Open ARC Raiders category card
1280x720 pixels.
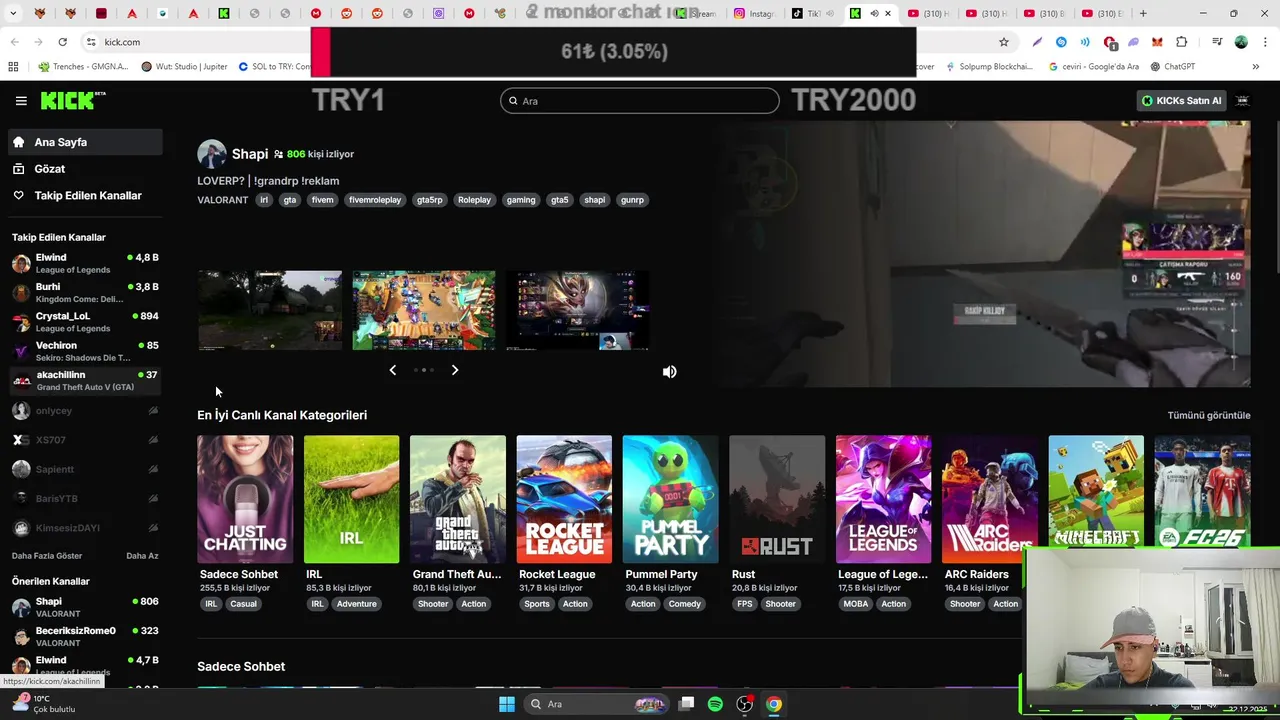coord(990,499)
